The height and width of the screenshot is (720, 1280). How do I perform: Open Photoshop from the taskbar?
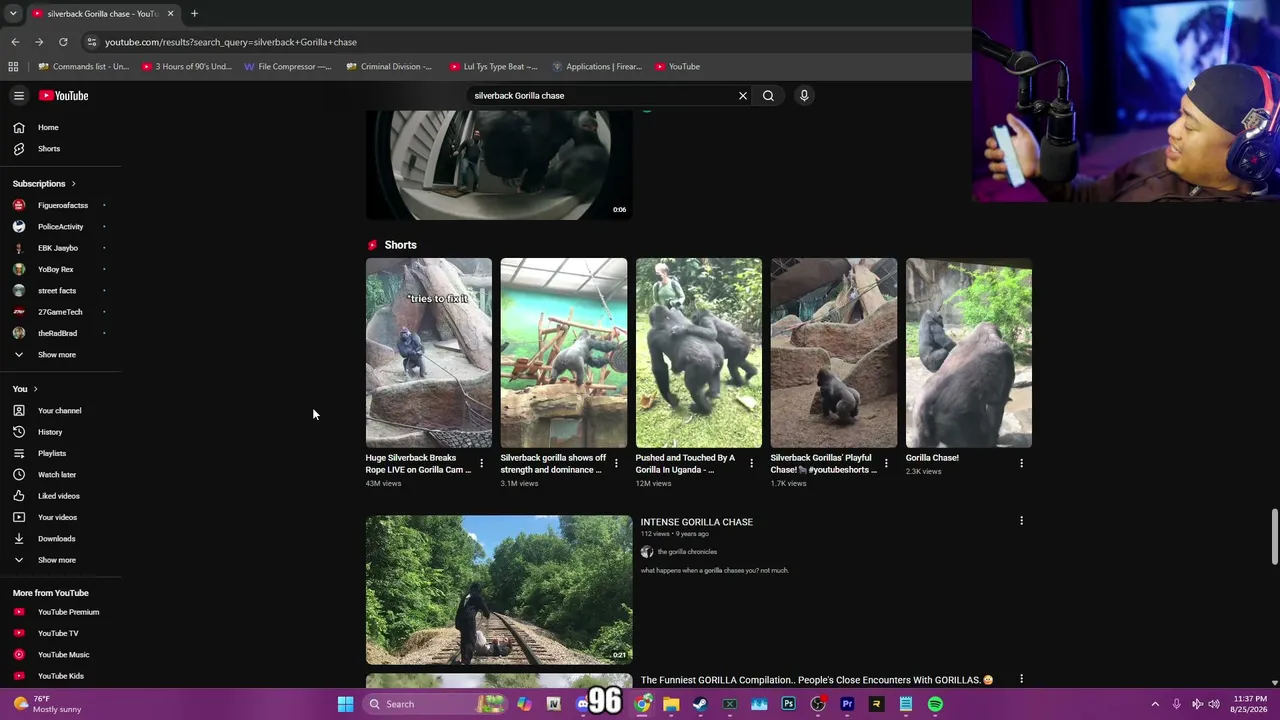coord(788,704)
